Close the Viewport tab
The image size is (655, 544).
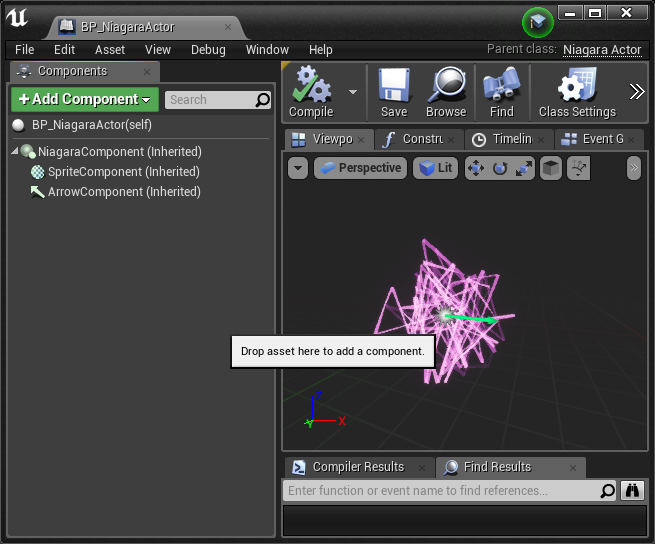tap(361, 140)
